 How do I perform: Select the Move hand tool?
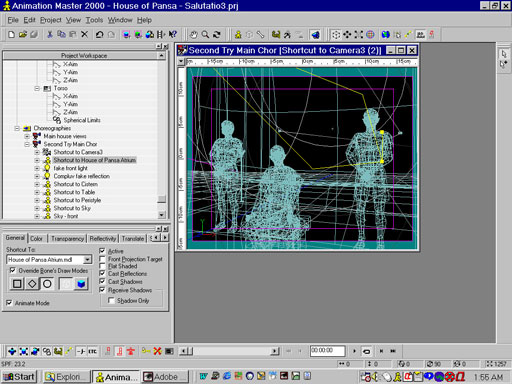tap(193, 34)
